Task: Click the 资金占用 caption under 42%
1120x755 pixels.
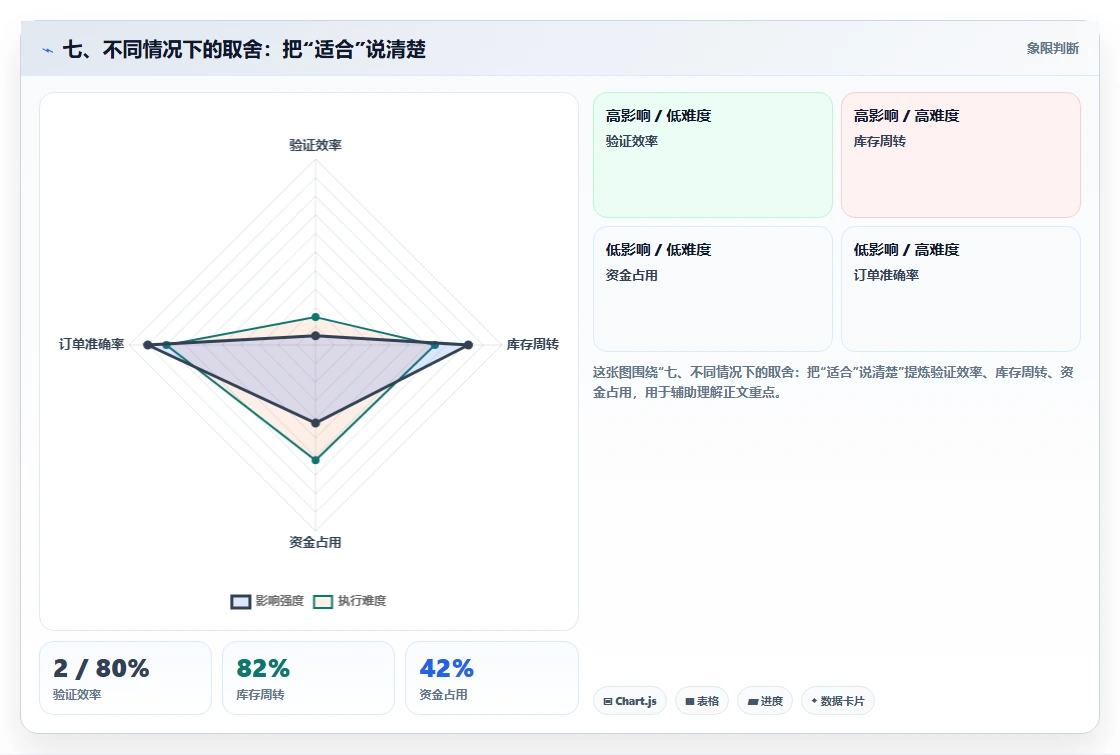Action: 443,694
